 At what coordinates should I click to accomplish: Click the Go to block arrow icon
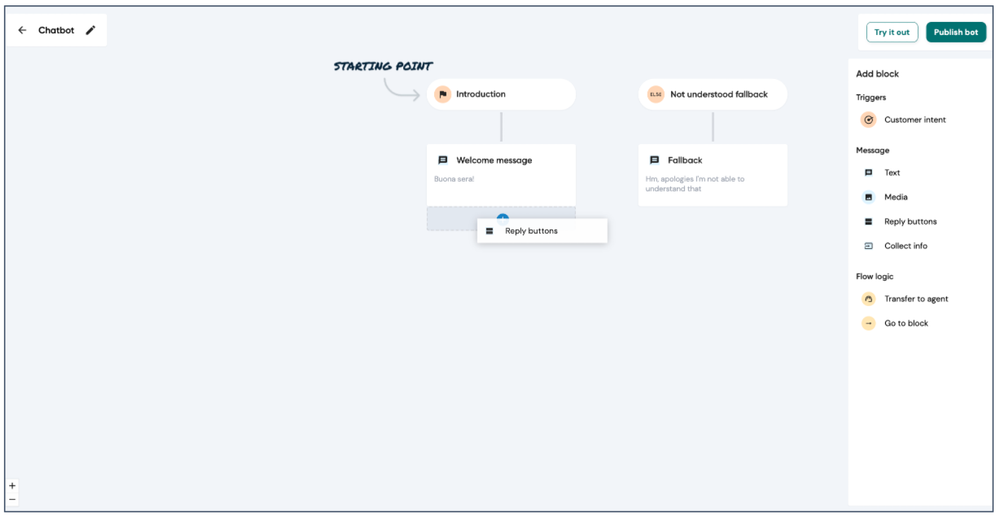868,323
